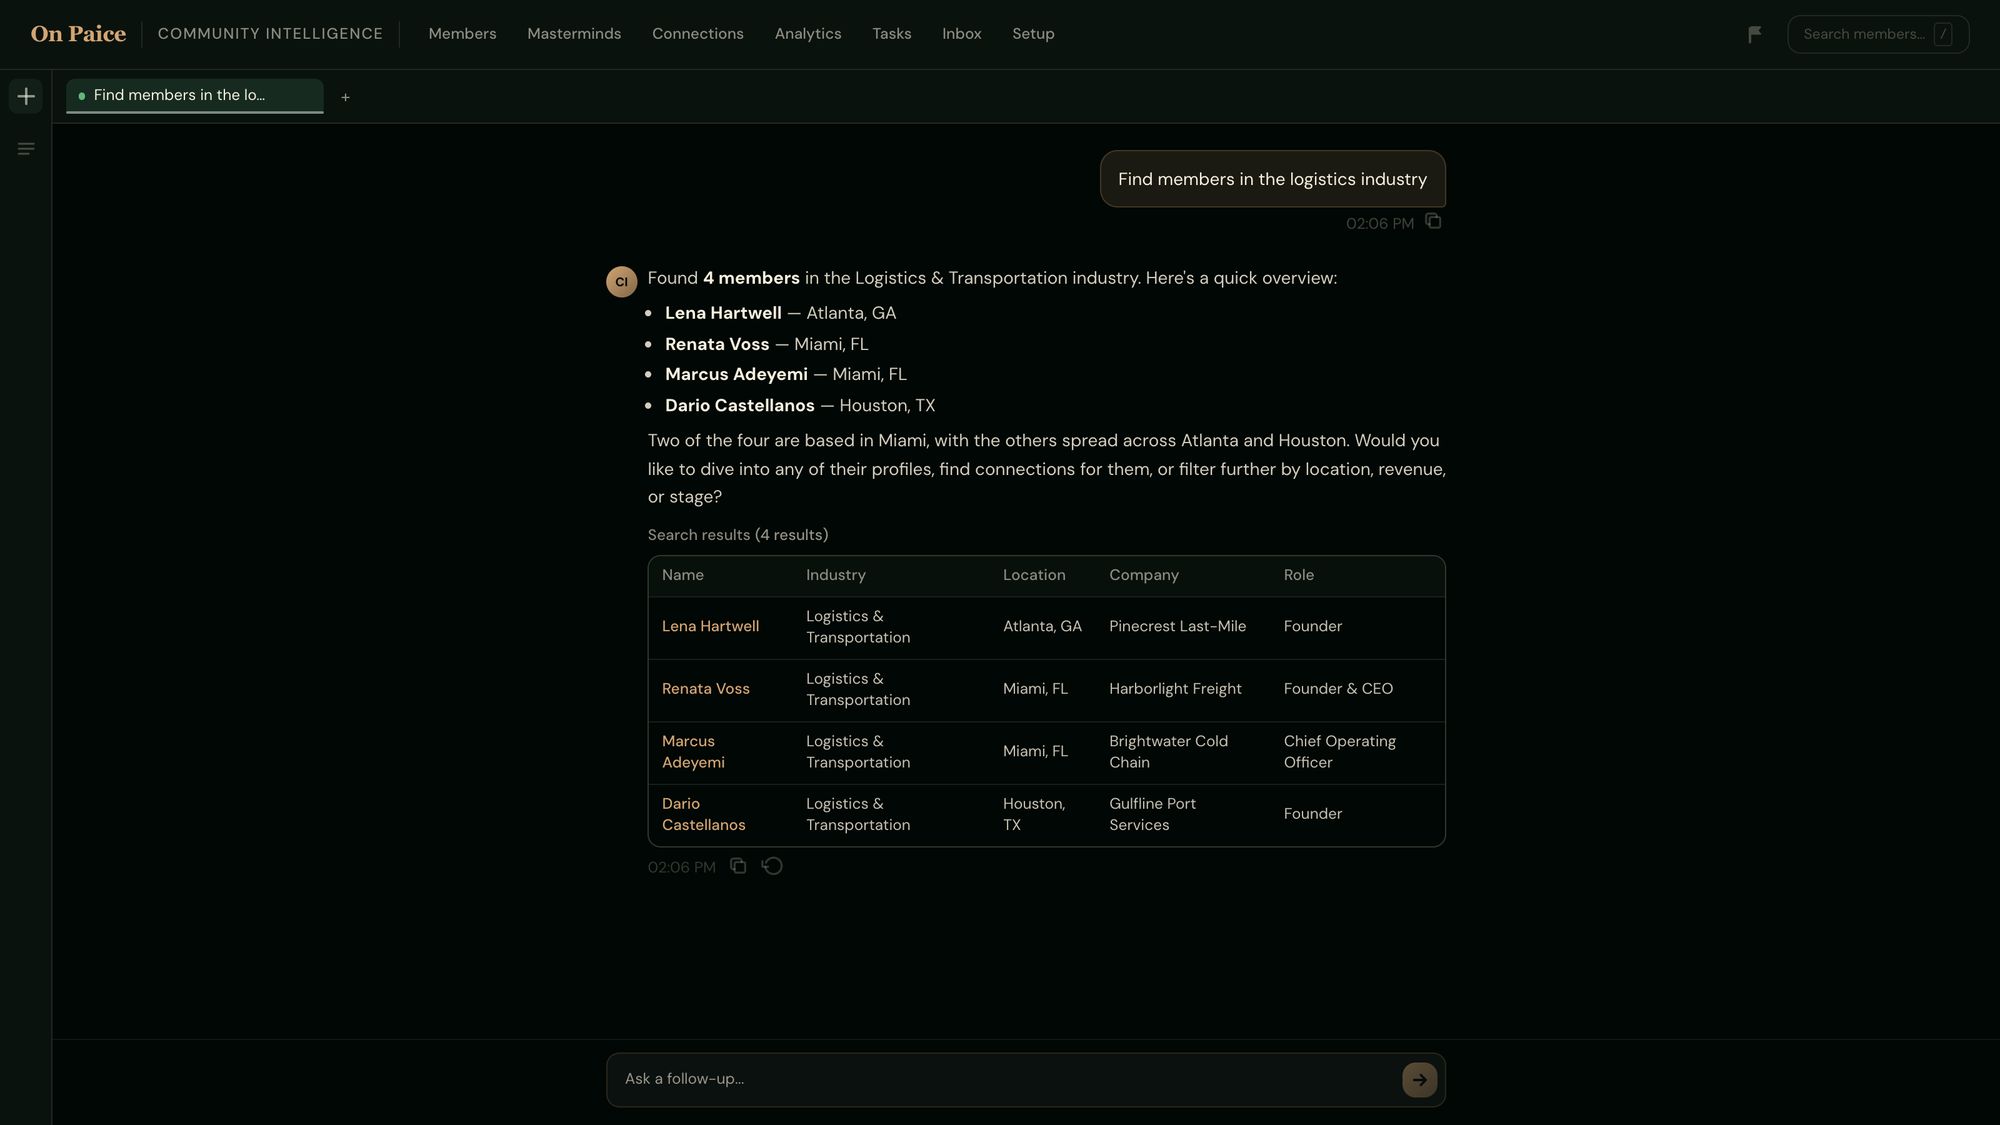Click the Location column header
This screenshot has height=1125, width=2000.
coord(1033,575)
